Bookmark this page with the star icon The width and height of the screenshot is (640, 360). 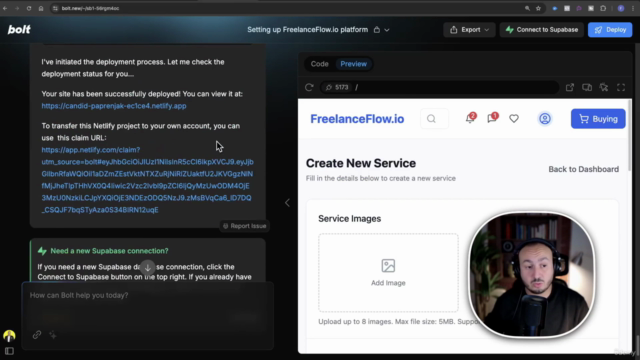(x=538, y=8)
